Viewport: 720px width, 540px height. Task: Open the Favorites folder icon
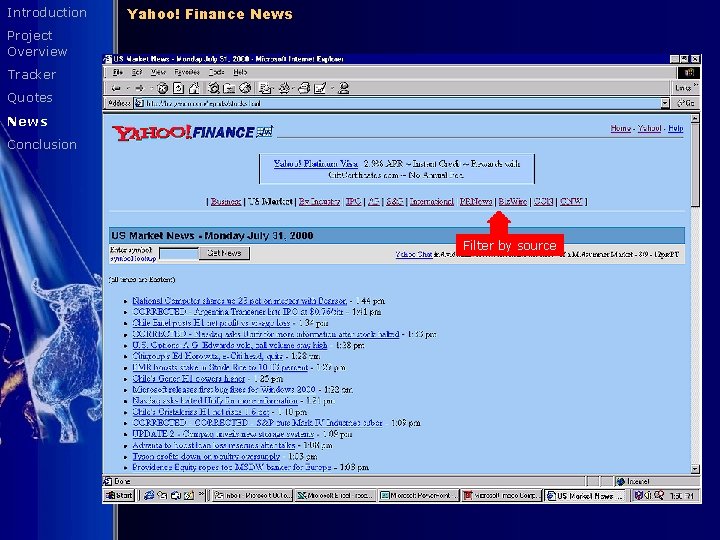coord(229,88)
